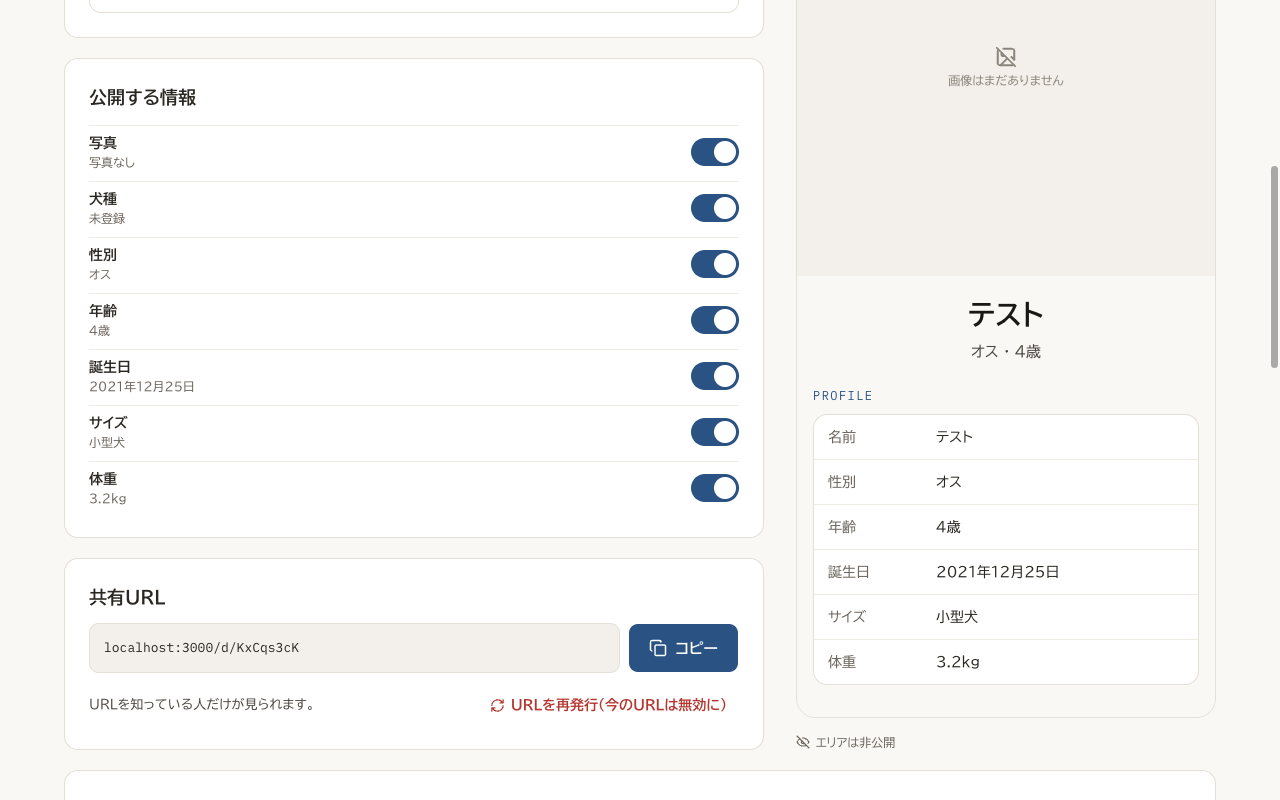Viewport: 1280px width, 800px height.
Task: Click the copy icon in the コピー button
Action: [658, 648]
